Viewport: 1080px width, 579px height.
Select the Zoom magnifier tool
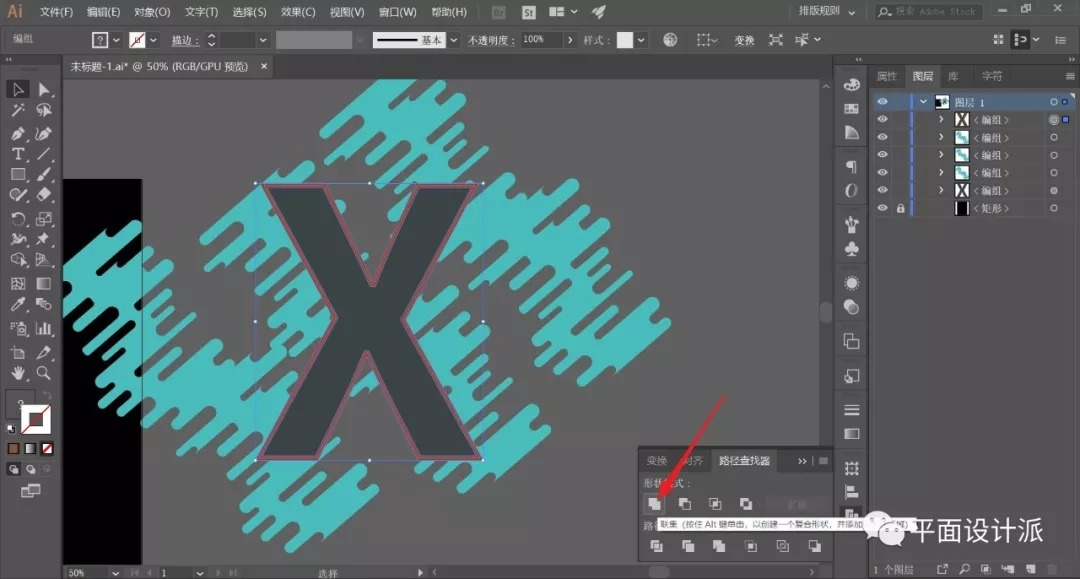tap(44, 373)
